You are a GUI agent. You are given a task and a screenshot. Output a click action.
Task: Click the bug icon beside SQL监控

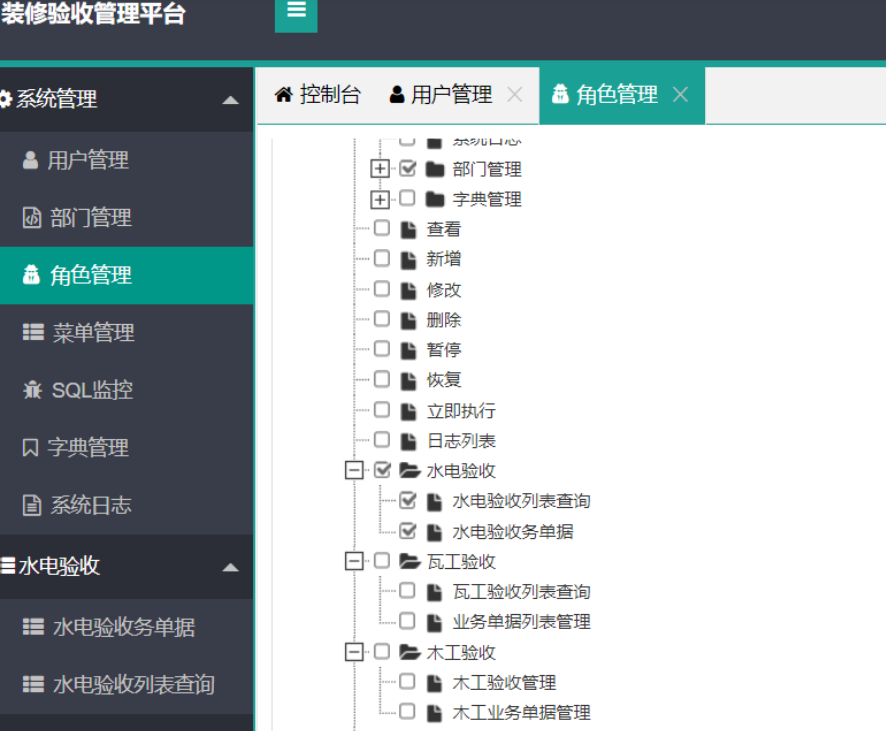[33, 390]
